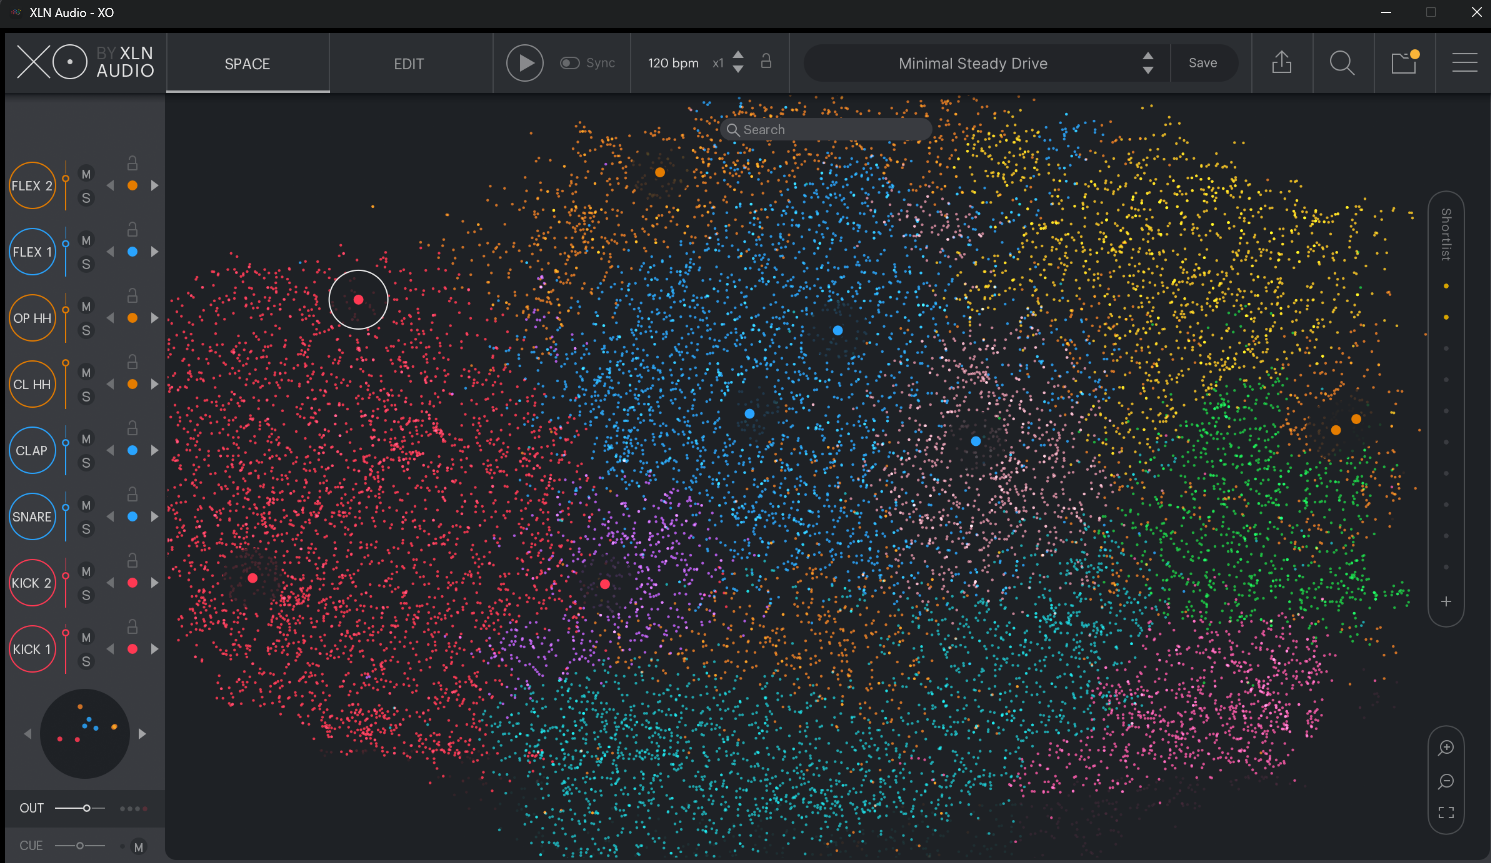Zoom out of the sample space
The width and height of the screenshot is (1491, 863).
pyautogui.click(x=1446, y=781)
